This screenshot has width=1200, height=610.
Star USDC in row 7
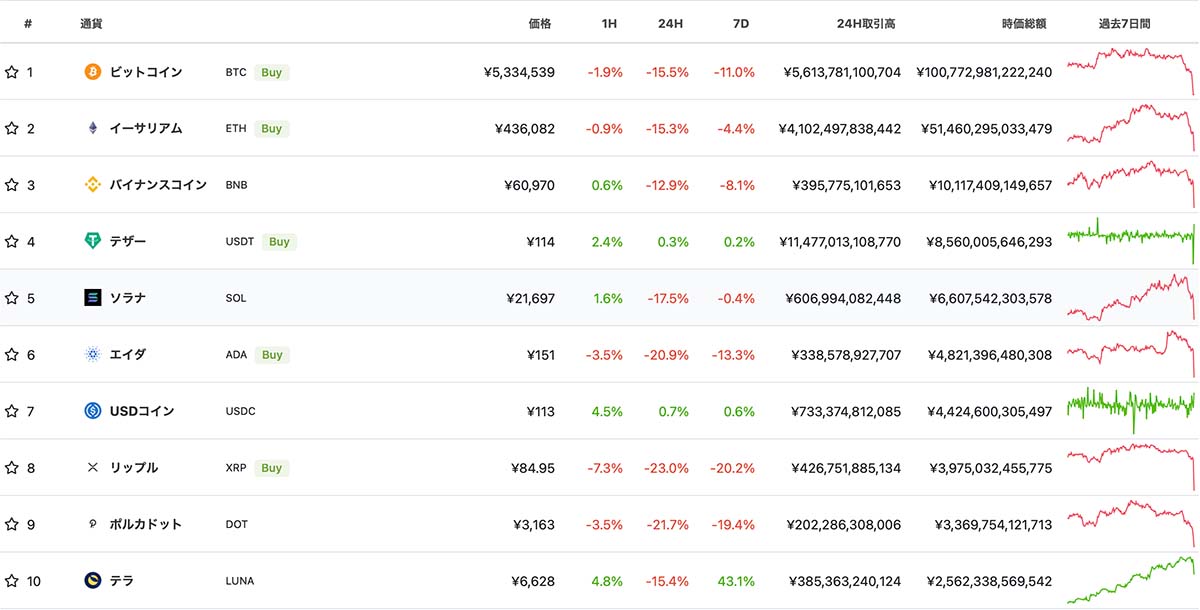pos(12,411)
